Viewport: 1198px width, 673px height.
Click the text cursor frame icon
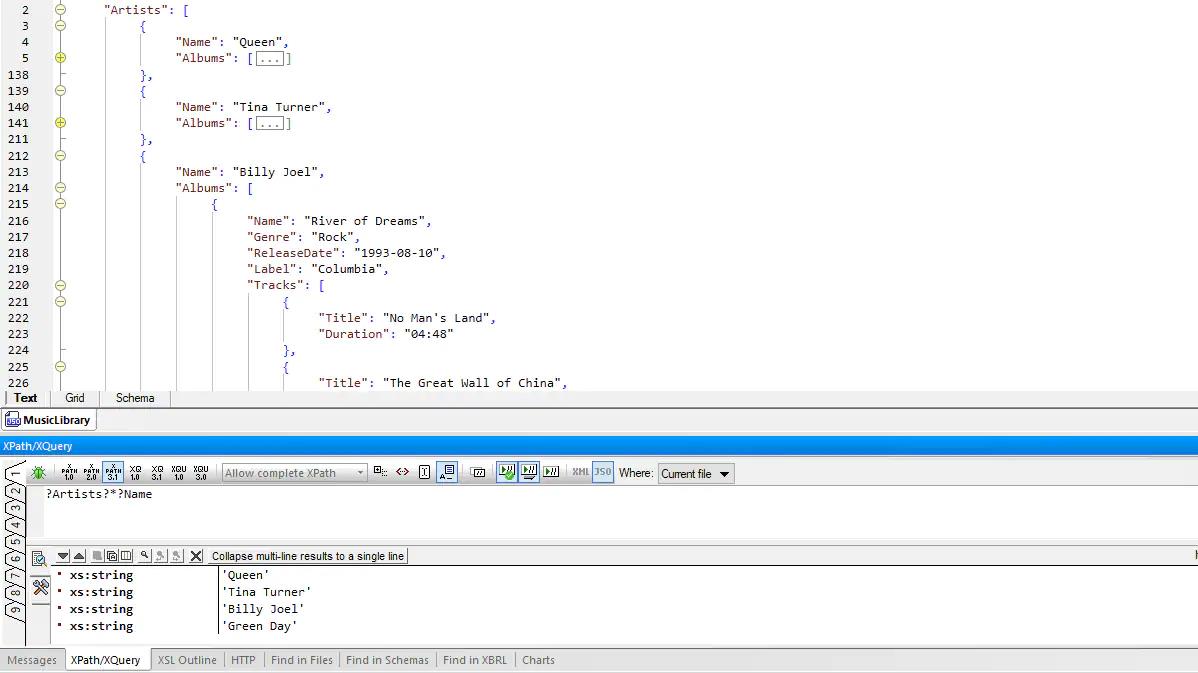(425, 472)
